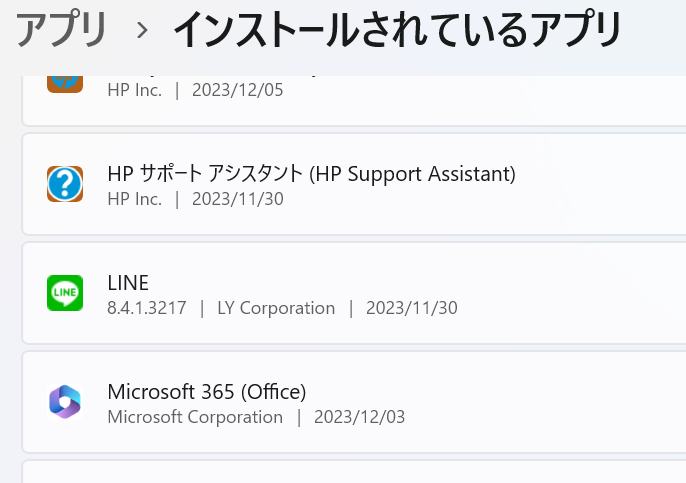The height and width of the screenshot is (483, 686).
Task: Click LY Corporation publisher text
Action: (276, 308)
